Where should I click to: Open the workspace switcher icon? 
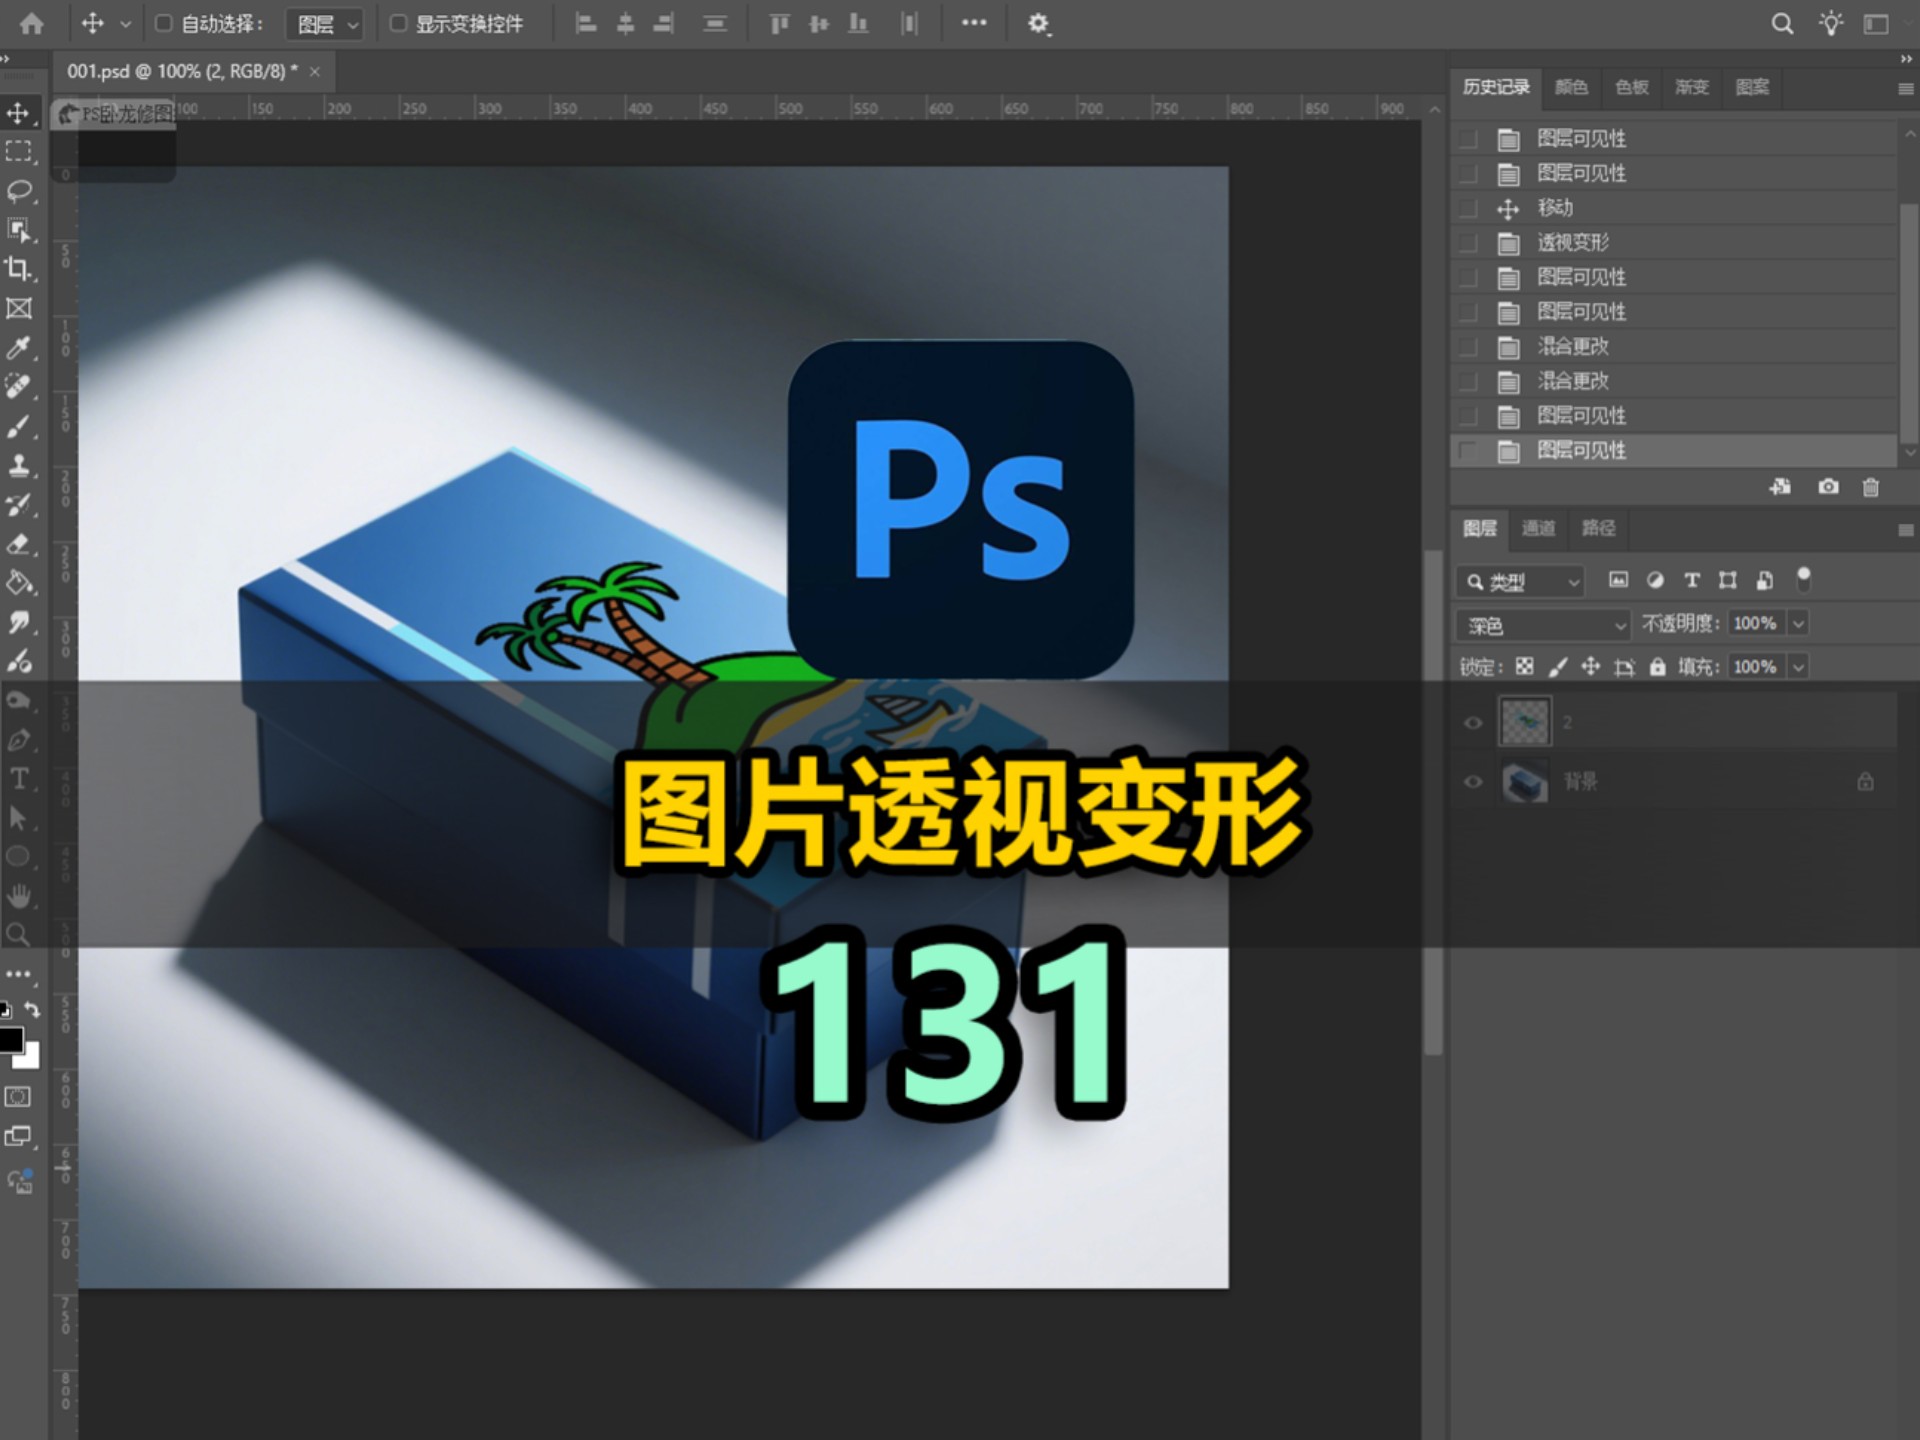click(1876, 24)
